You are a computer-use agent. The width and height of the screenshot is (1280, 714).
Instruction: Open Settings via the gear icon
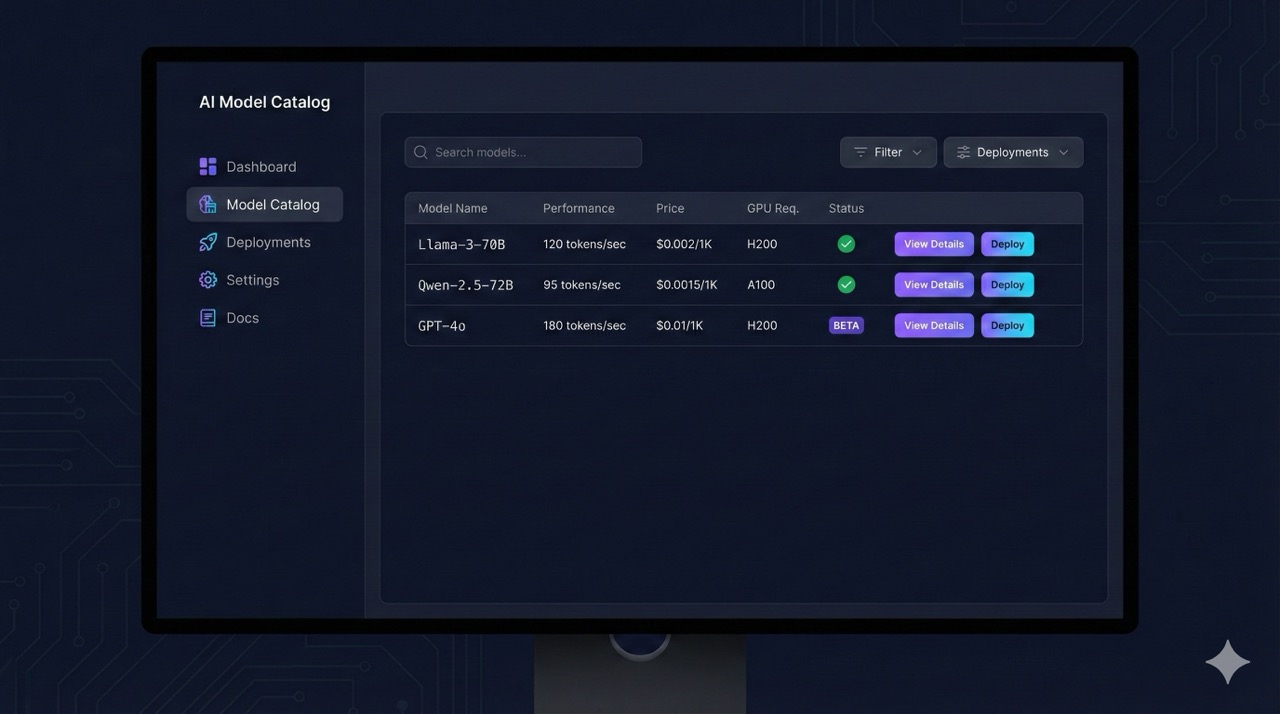pyautogui.click(x=208, y=279)
